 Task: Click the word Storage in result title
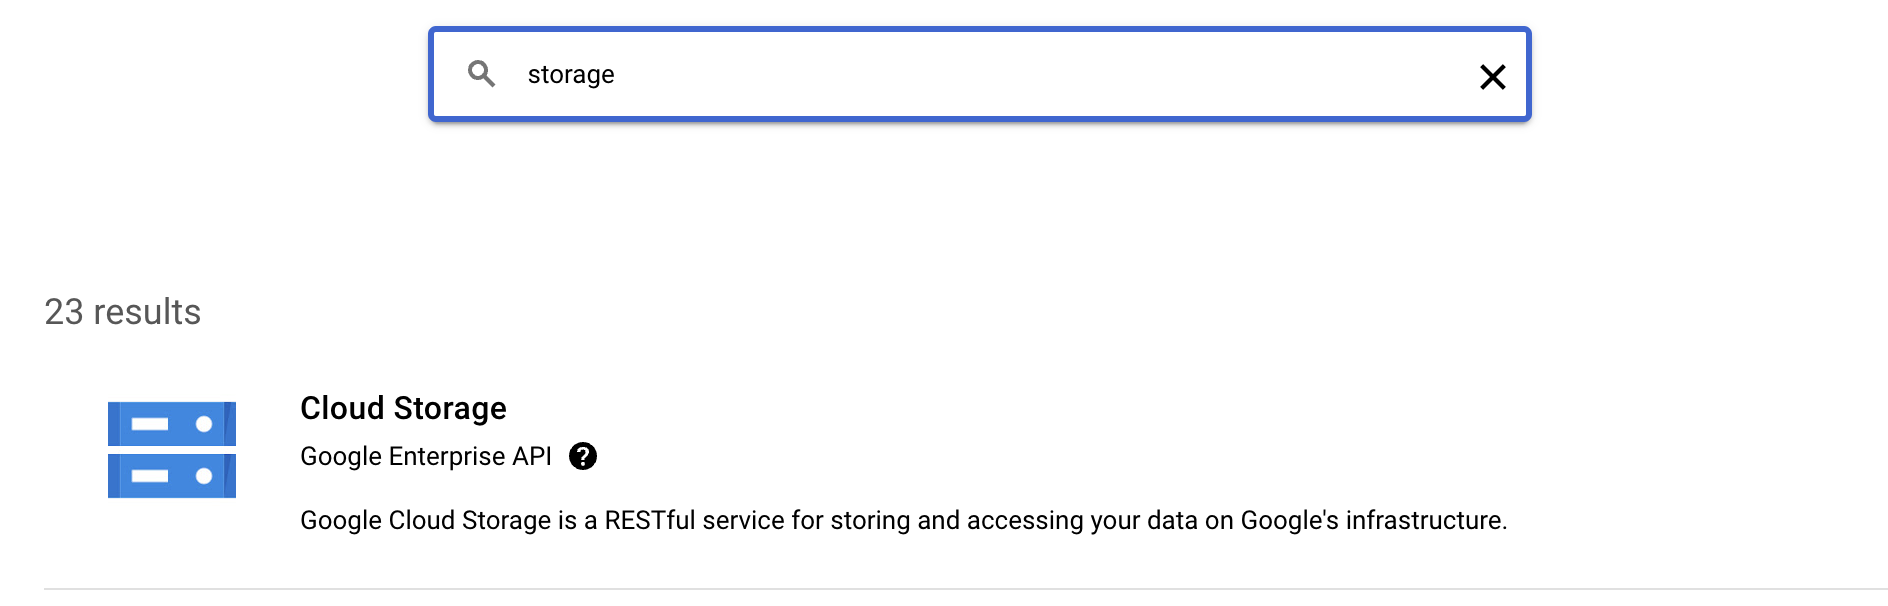[x=450, y=408]
